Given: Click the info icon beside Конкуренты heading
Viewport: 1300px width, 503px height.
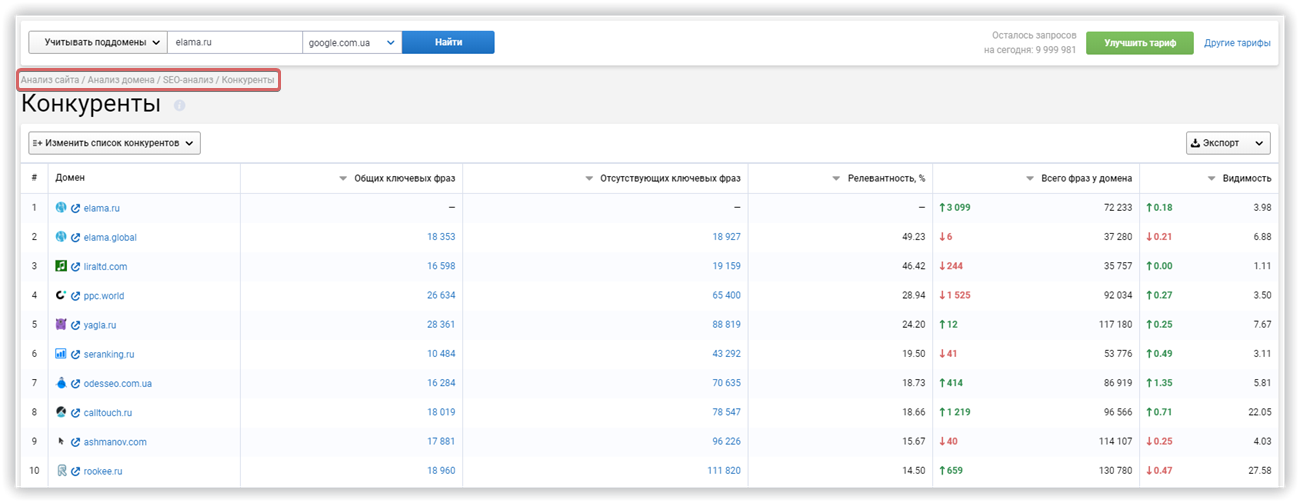Looking at the screenshot, I should (x=180, y=105).
